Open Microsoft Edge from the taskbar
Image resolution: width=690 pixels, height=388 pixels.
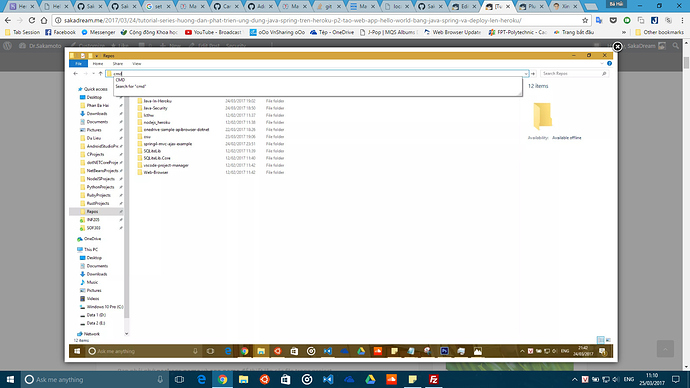(201, 379)
